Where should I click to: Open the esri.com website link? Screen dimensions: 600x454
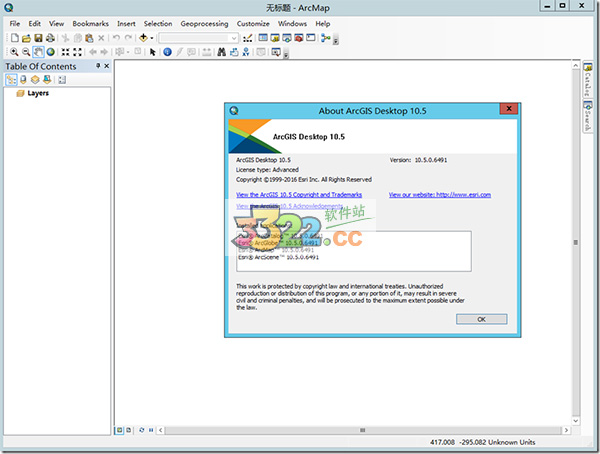pos(440,195)
